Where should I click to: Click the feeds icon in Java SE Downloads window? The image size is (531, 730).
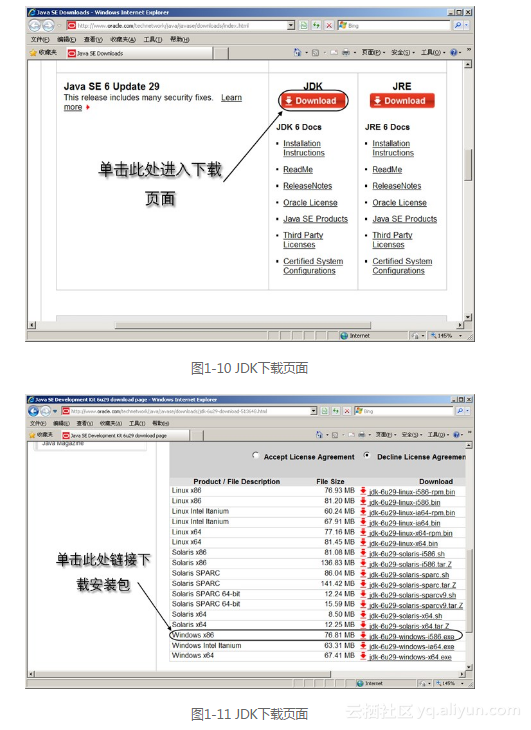[315, 53]
